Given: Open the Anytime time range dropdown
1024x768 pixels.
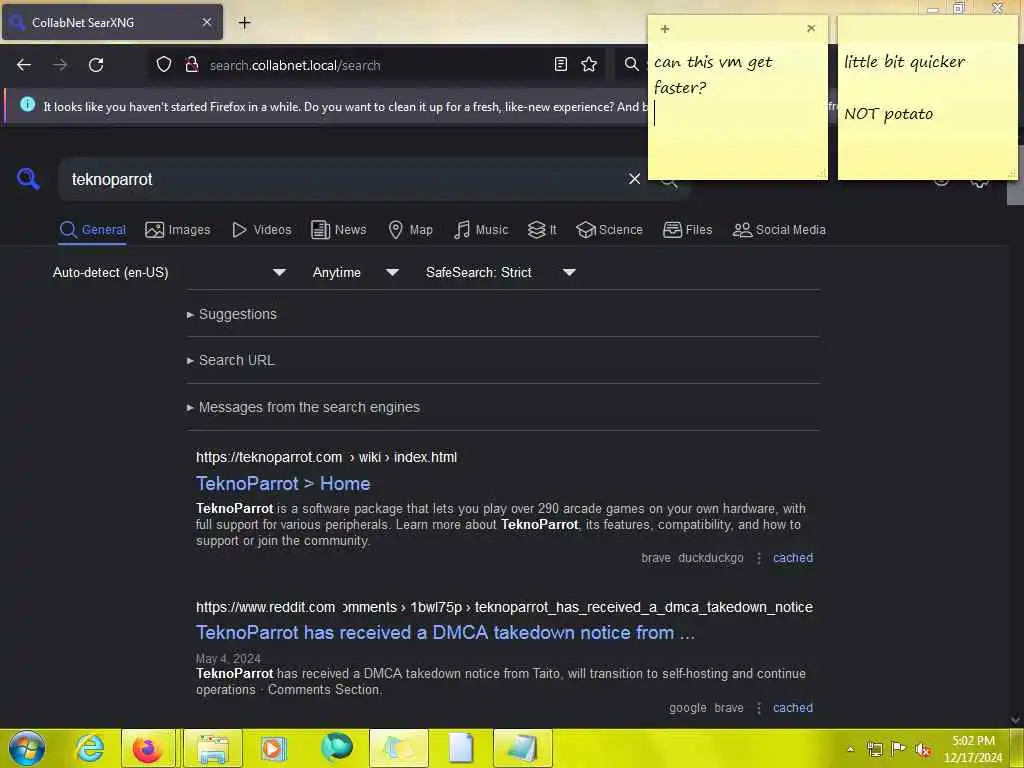Looking at the screenshot, I should 355,272.
